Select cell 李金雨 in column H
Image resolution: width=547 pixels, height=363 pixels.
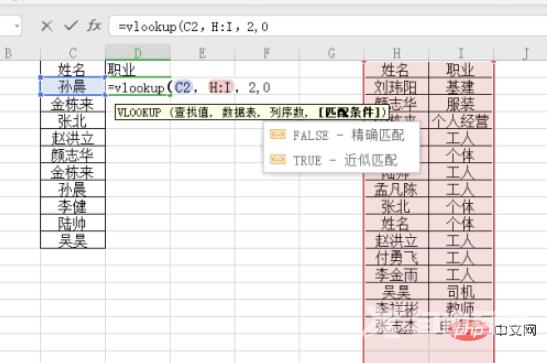pyautogui.click(x=396, y=275)
